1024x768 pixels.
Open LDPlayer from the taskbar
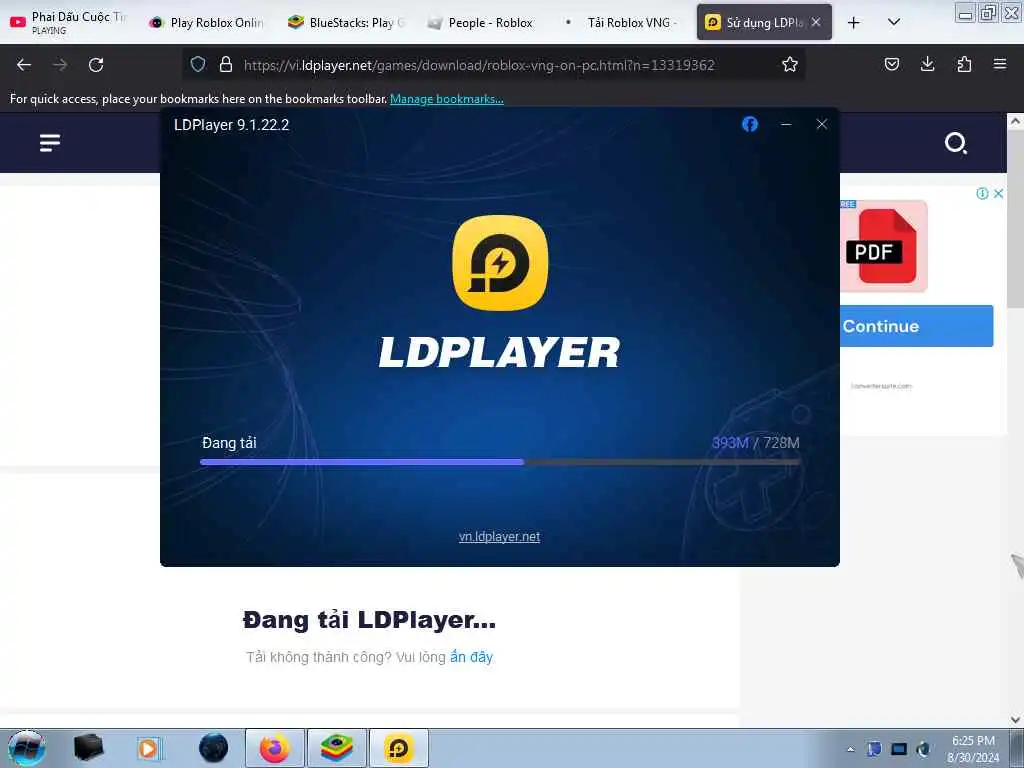tap(399, 748)
